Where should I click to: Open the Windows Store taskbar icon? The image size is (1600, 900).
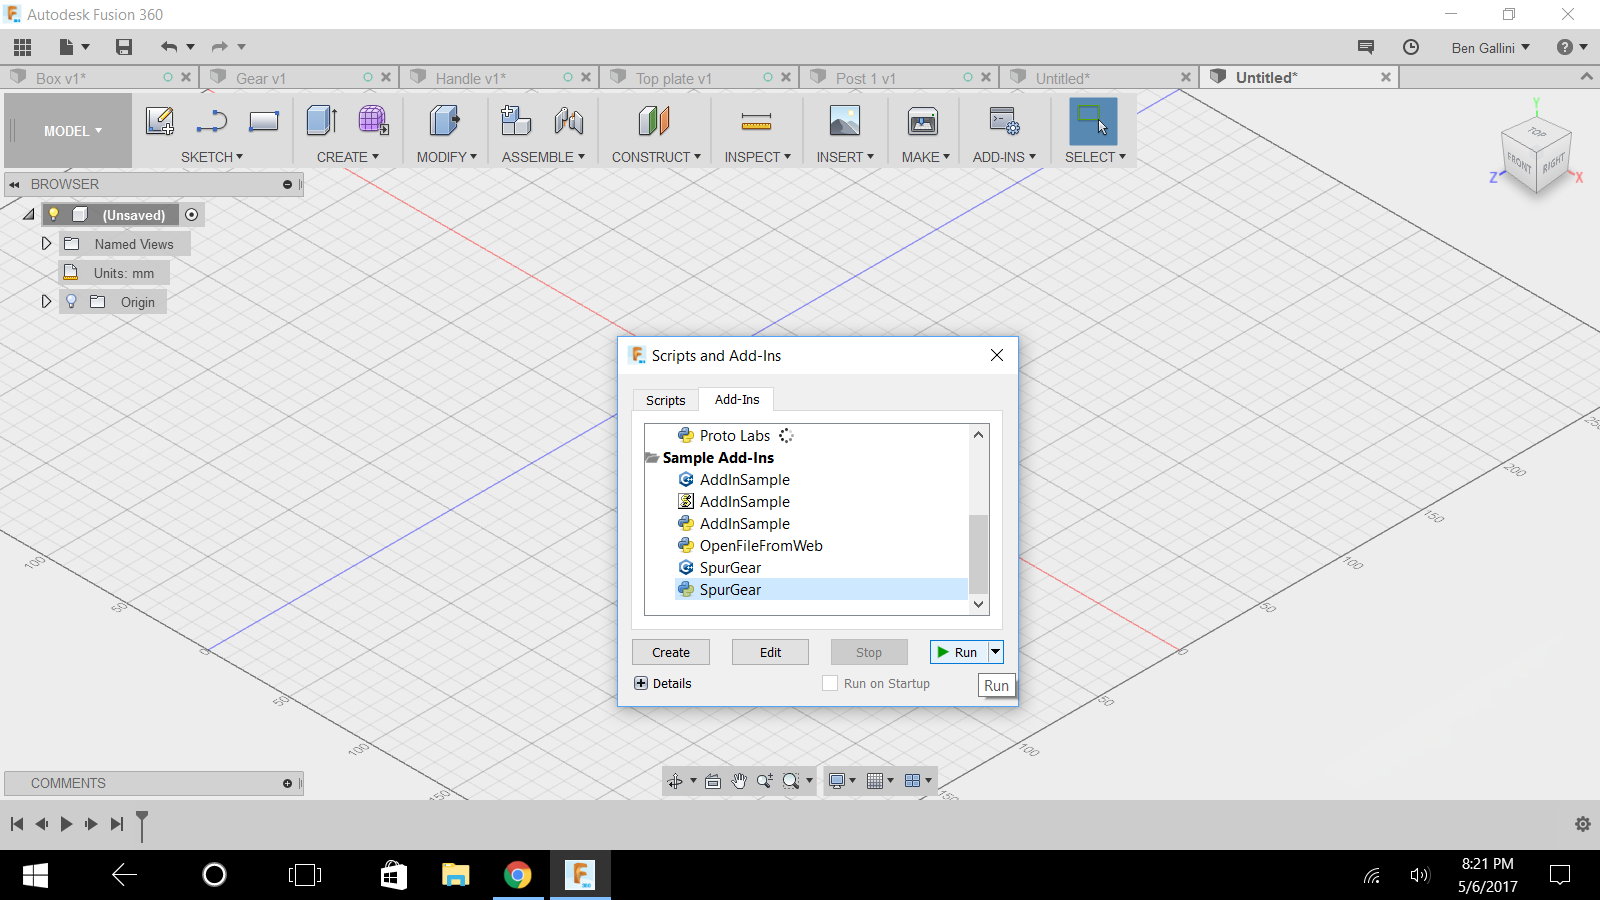(394, 875)
